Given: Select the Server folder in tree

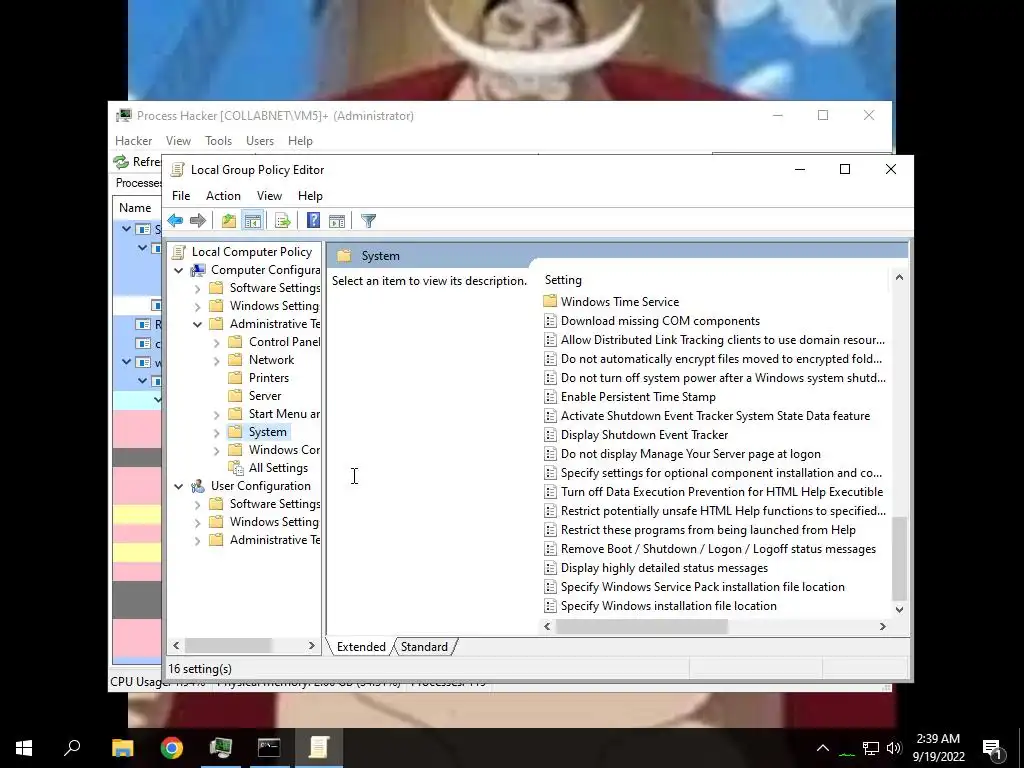Looking at the screenshot, I should (x=264, y=396).
